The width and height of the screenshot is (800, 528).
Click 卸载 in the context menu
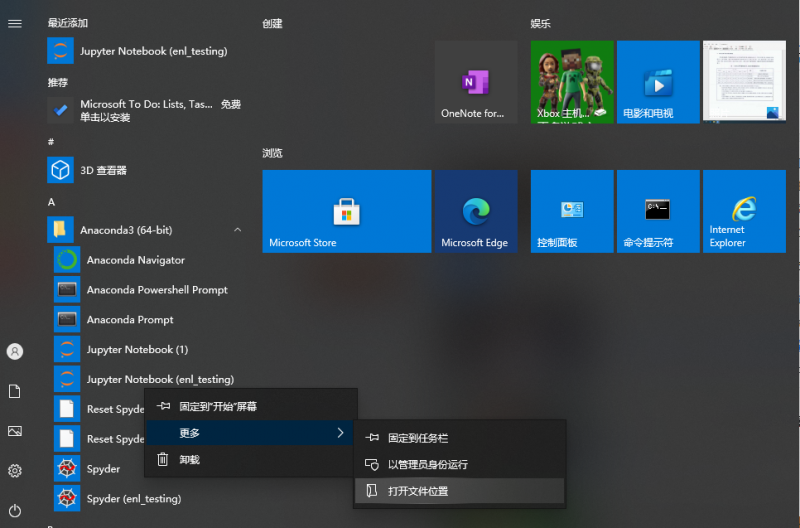tap(189, 460)
